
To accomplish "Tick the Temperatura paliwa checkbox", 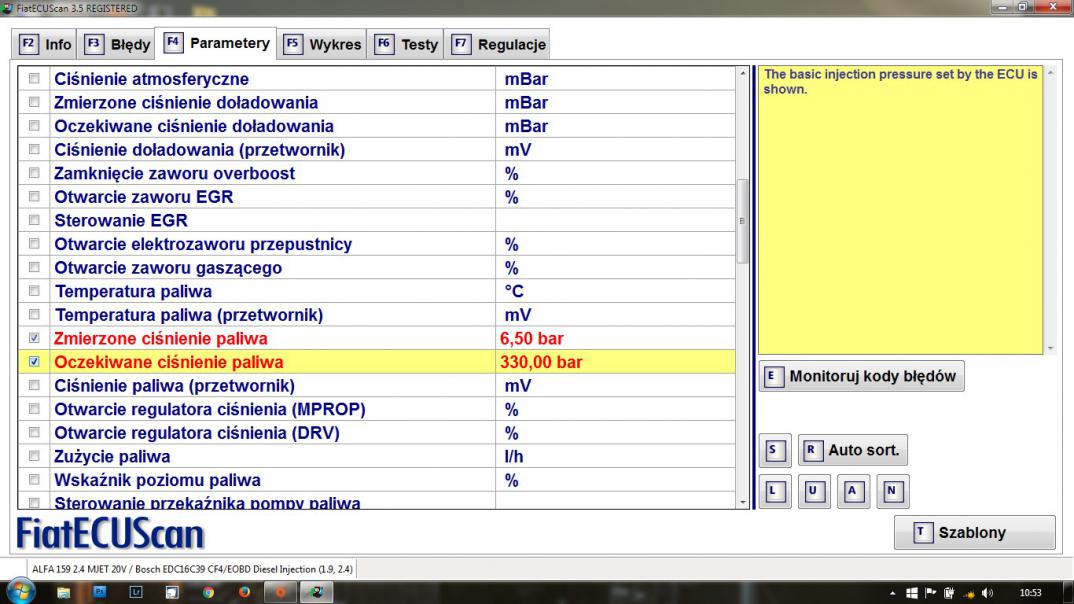I will 35,291.
